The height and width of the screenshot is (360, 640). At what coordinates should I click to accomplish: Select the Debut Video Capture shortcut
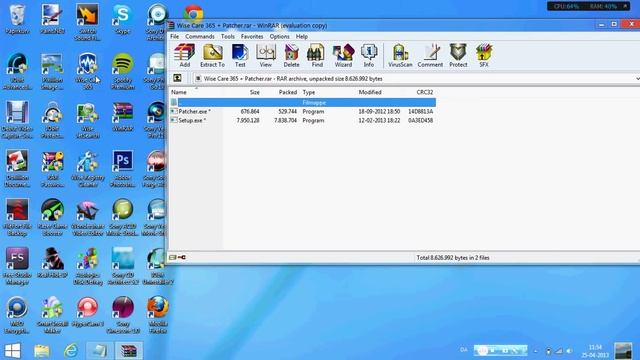pyautogui.click(x=17, y=120)
